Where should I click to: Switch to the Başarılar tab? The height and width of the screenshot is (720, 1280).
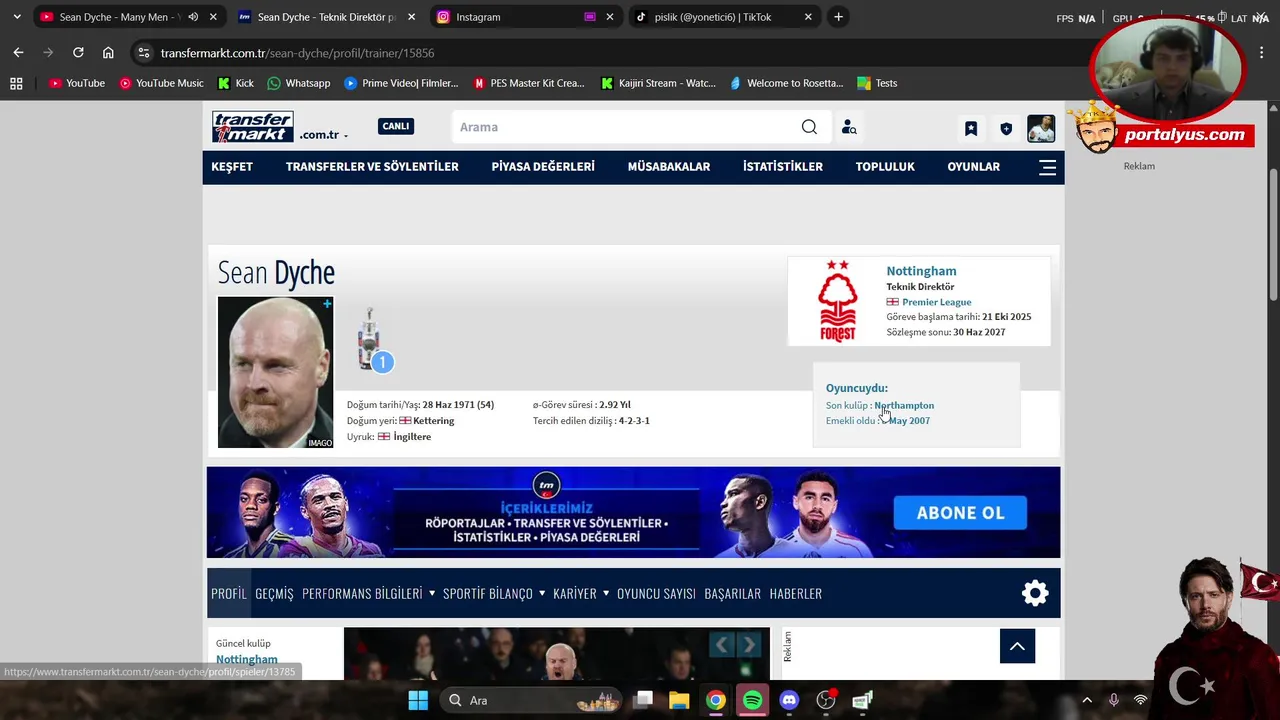[x=732, y=593]
